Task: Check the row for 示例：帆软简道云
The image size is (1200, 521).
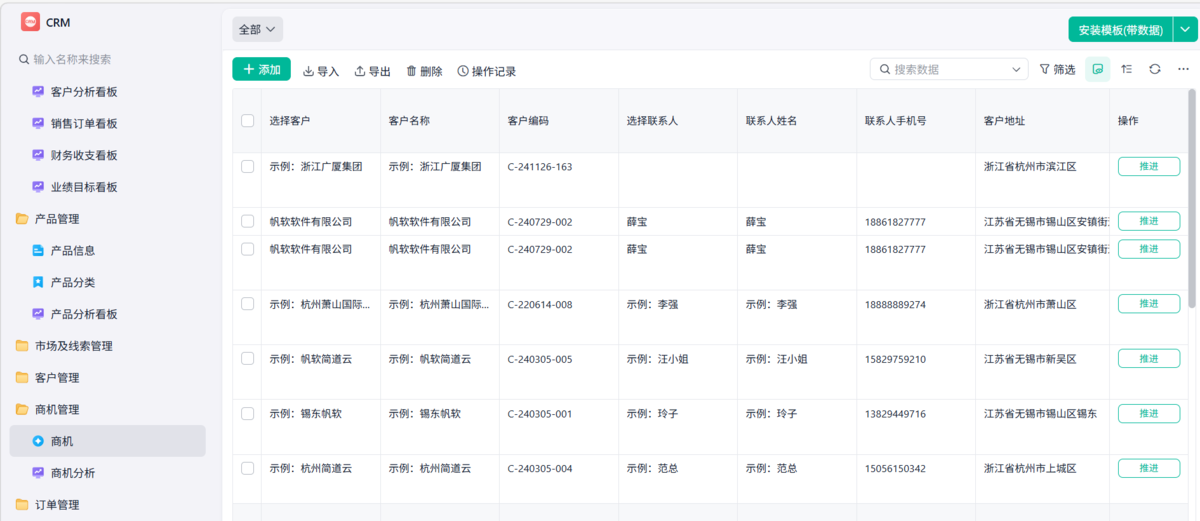Action: coord(248,359)
